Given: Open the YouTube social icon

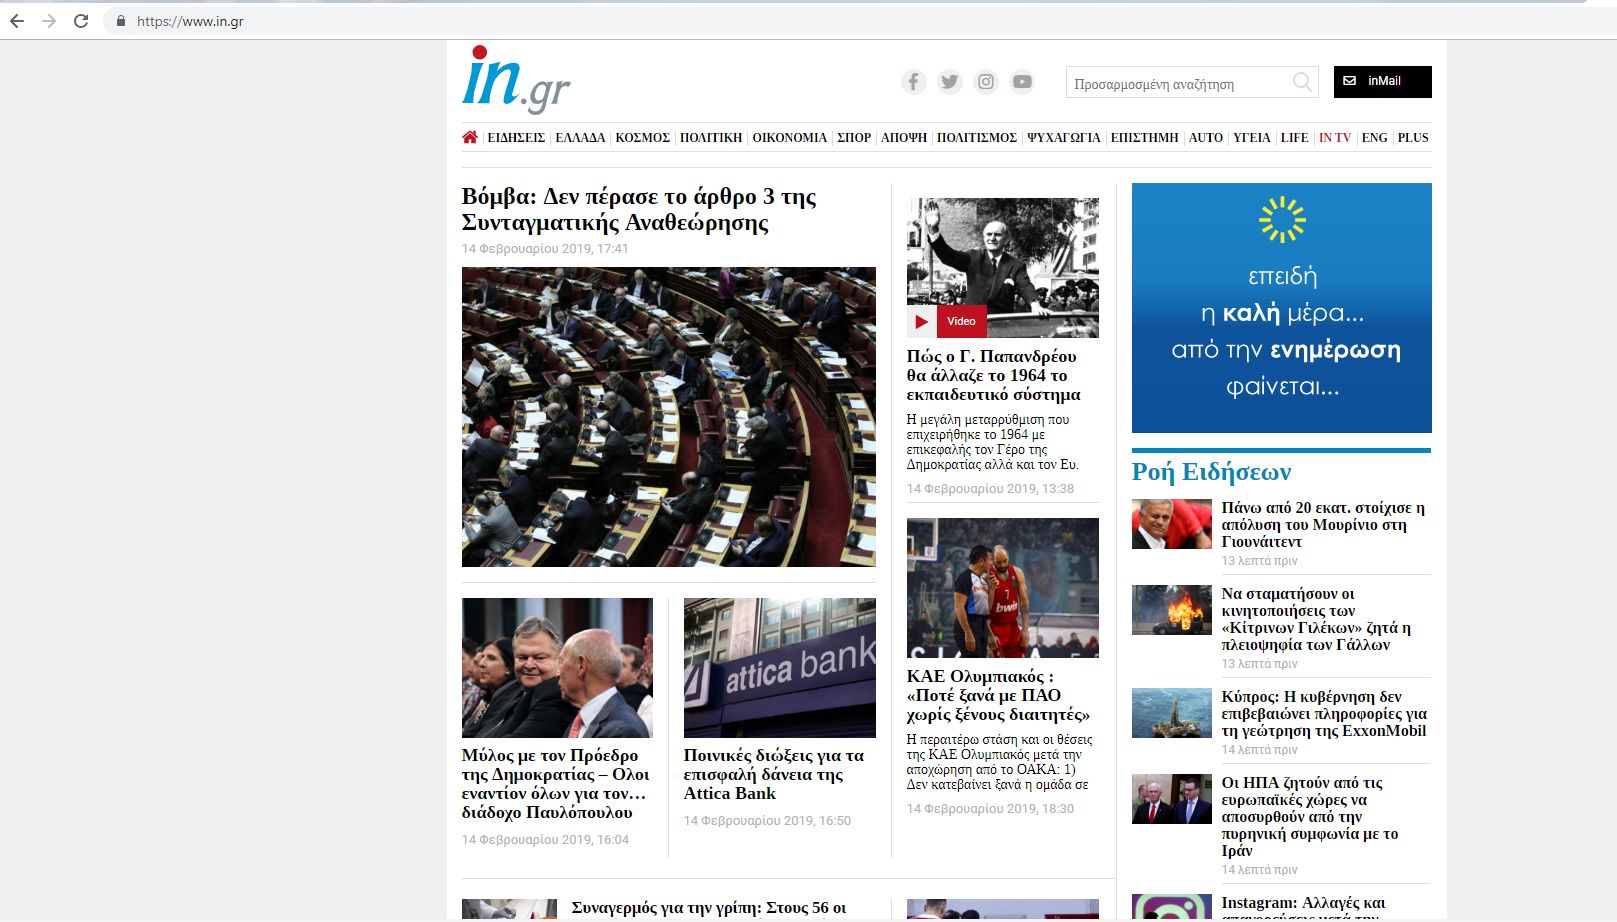Looking at the screenshot, I should [x=1022, y=82].
